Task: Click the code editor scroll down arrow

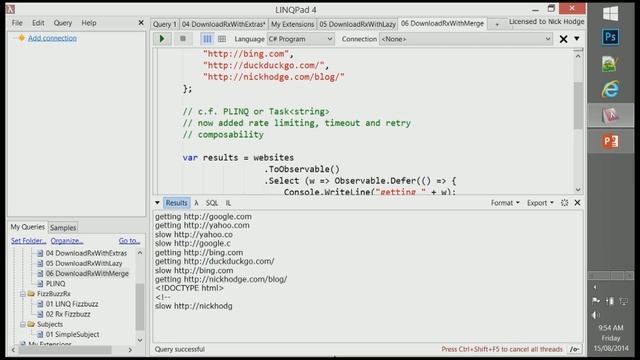Action: tap(578, 189)
